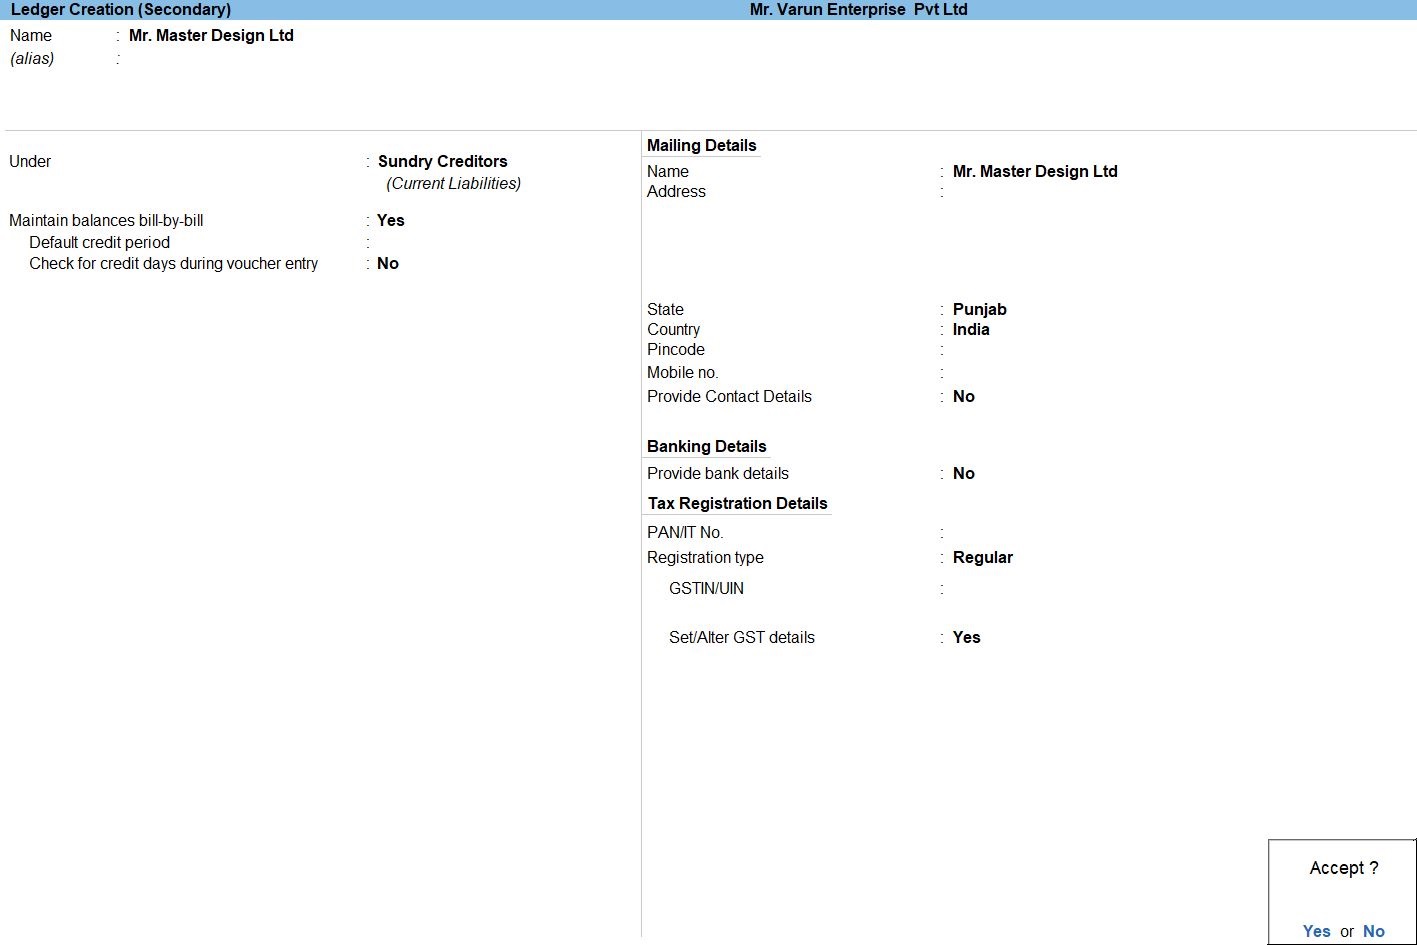Viewport: 1417px width, 945px height.
Task: Click the Default credit period field
Action: click(x=420, y=243)
